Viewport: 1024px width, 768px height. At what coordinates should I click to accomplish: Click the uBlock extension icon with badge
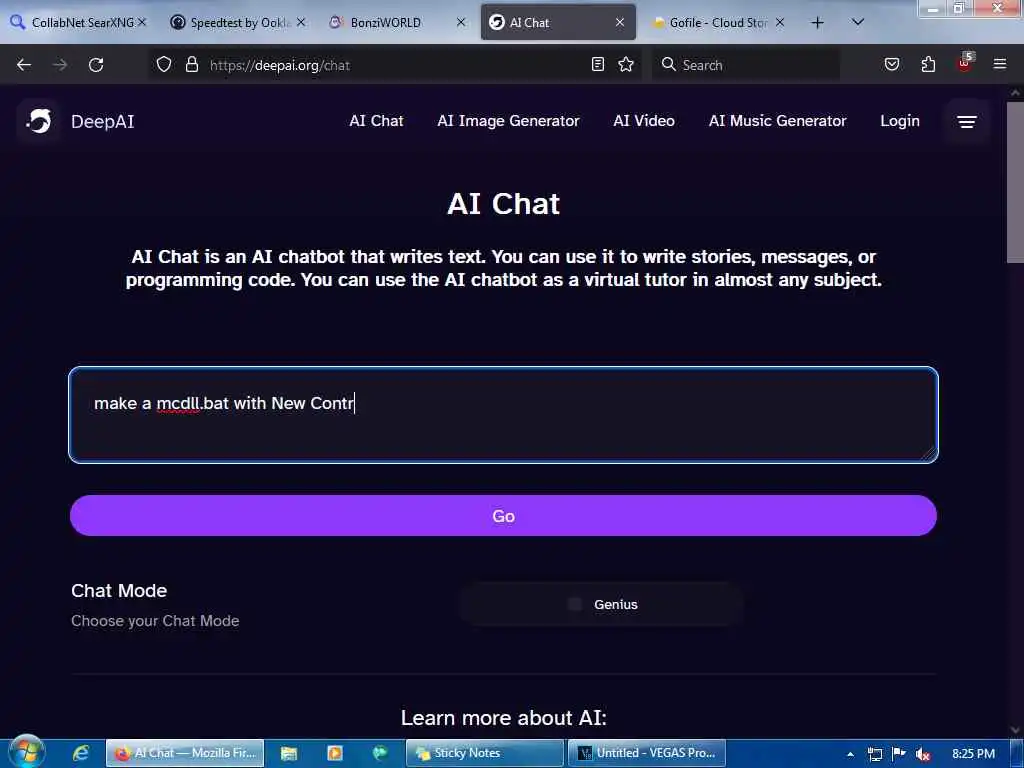point(965,63)
